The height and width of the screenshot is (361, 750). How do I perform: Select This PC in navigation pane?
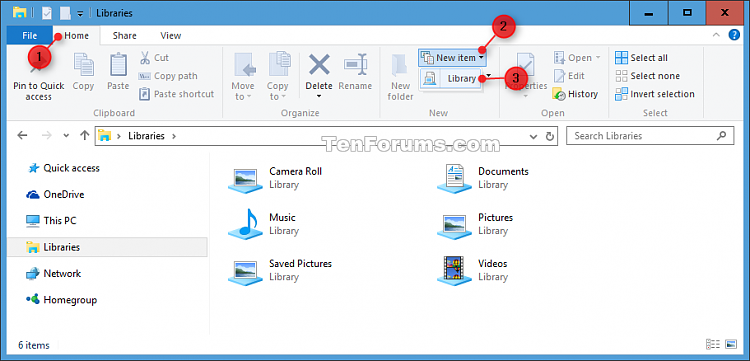click(x=51, y=220)
